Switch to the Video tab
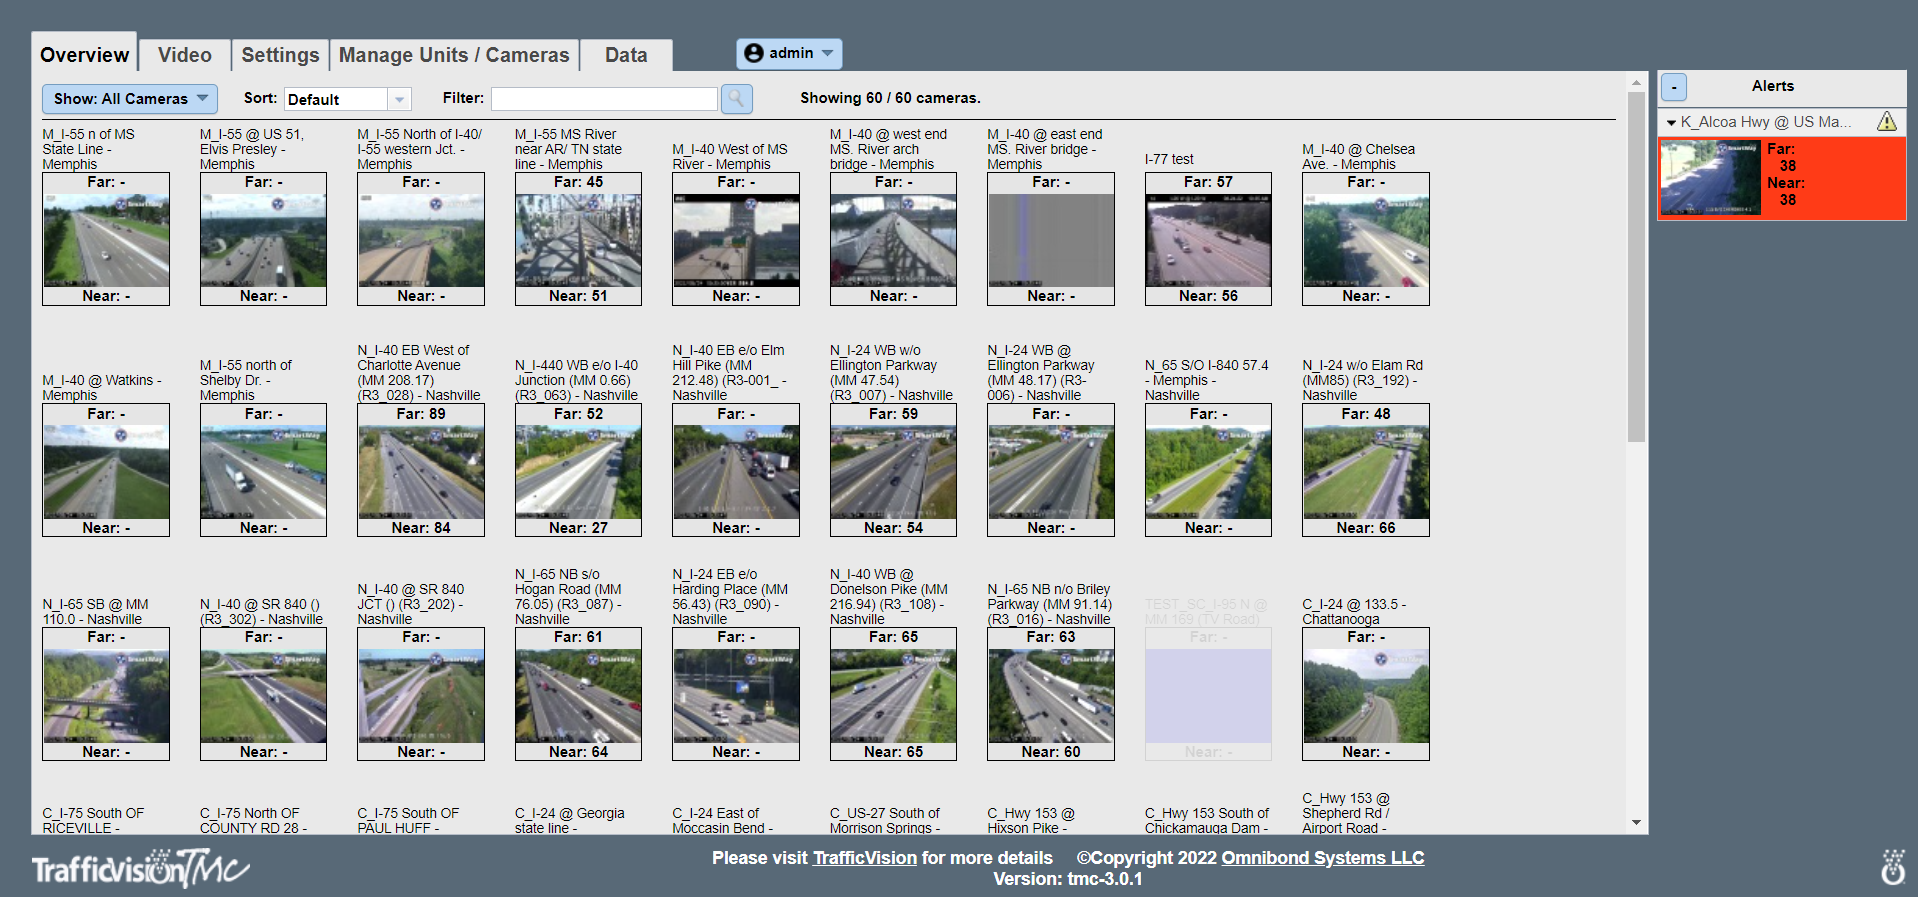Viewport: 1918px width, 897px height. pos(185,55)
